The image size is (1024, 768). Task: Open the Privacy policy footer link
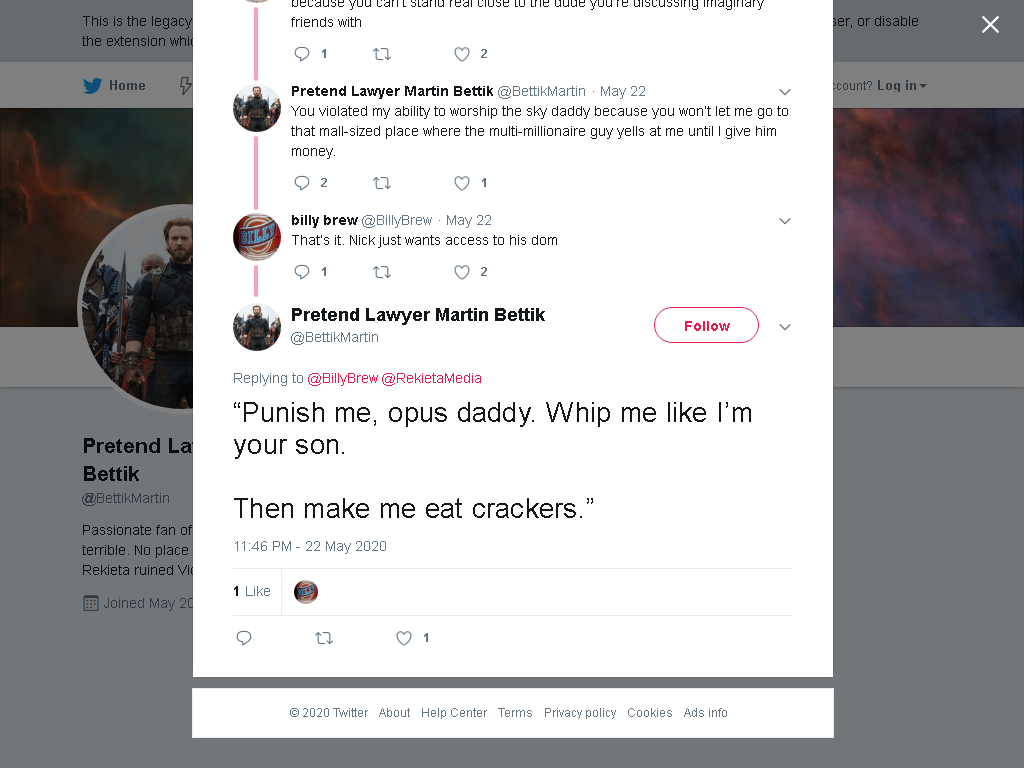click(x=580, y=712)
